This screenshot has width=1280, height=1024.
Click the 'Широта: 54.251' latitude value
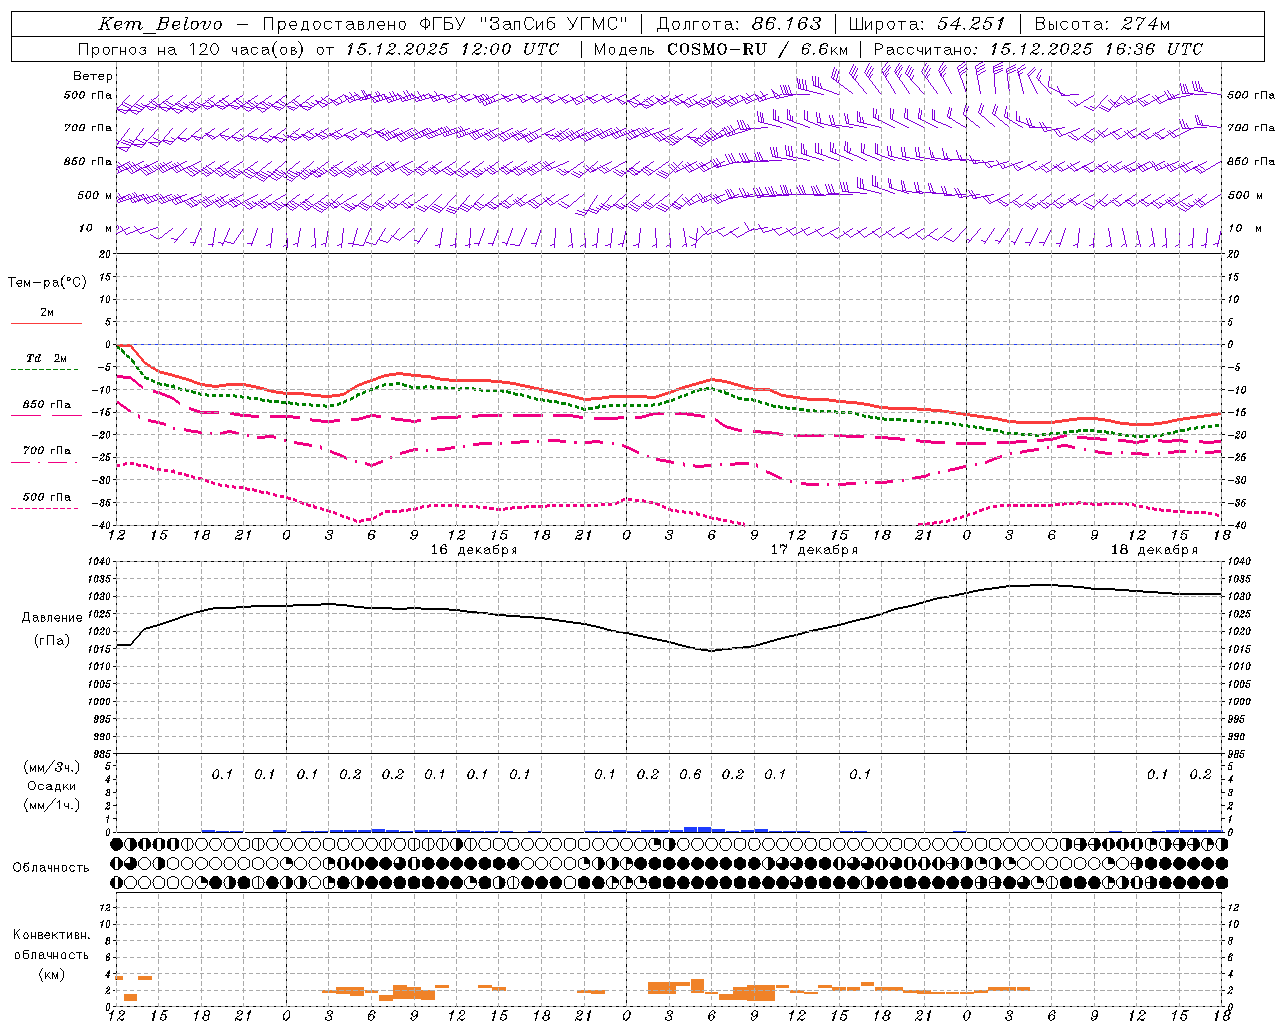926,24
